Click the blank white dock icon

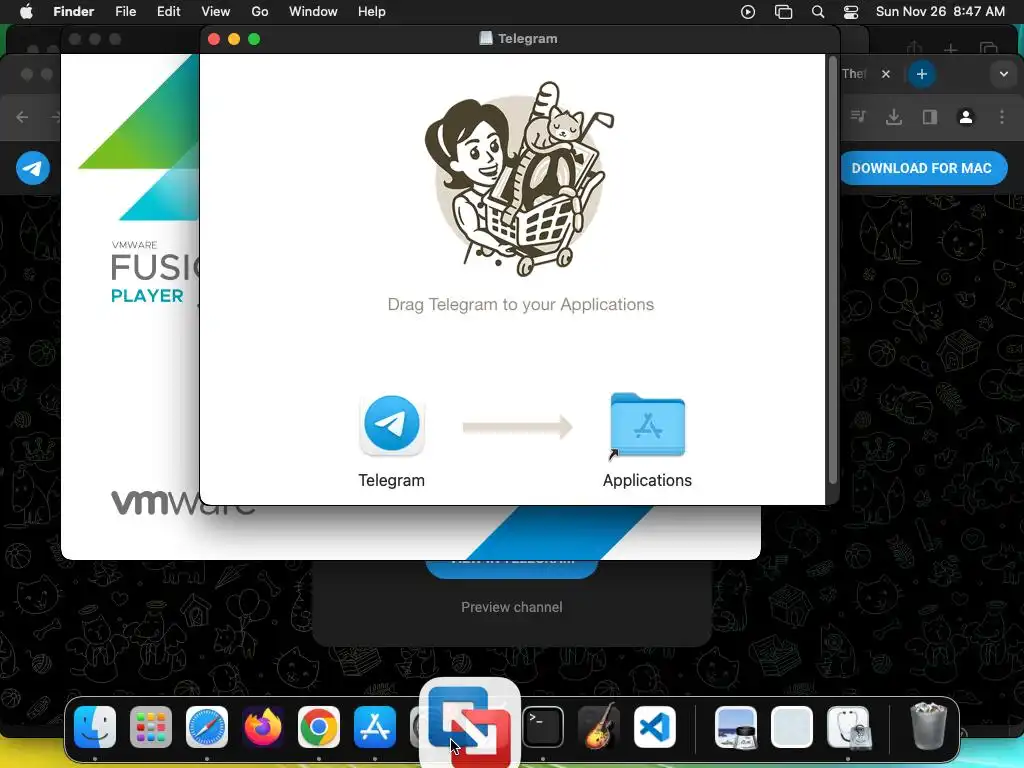pyautogui.click(x=792, y=727)
